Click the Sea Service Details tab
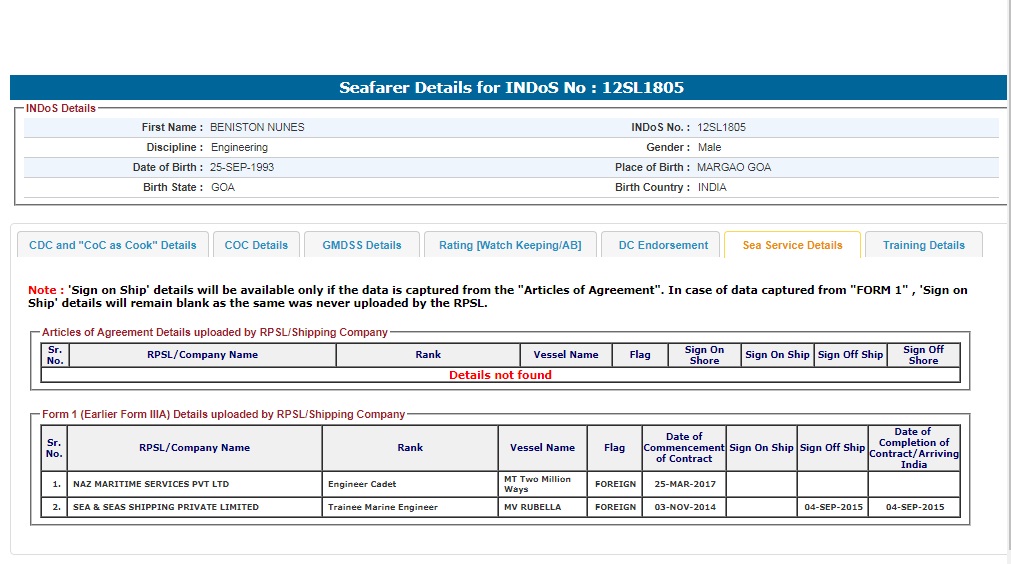This screenshot has height=564, width=1011. point(792,245)
